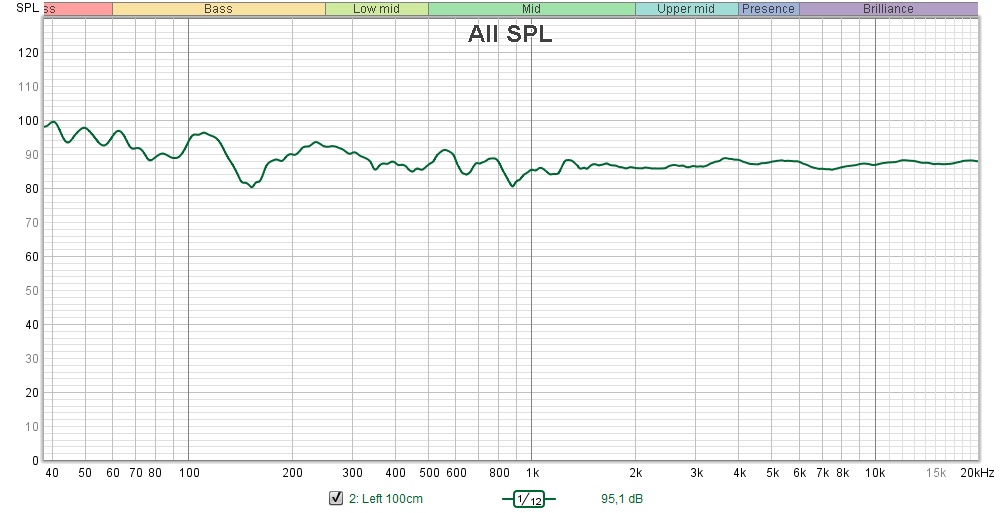Image resolution: width=1000 pixels, height=513 pixels.
Task: Uncheck the "2: Left 100cm" trace checkbox
Action: click(x=336, y=499)
